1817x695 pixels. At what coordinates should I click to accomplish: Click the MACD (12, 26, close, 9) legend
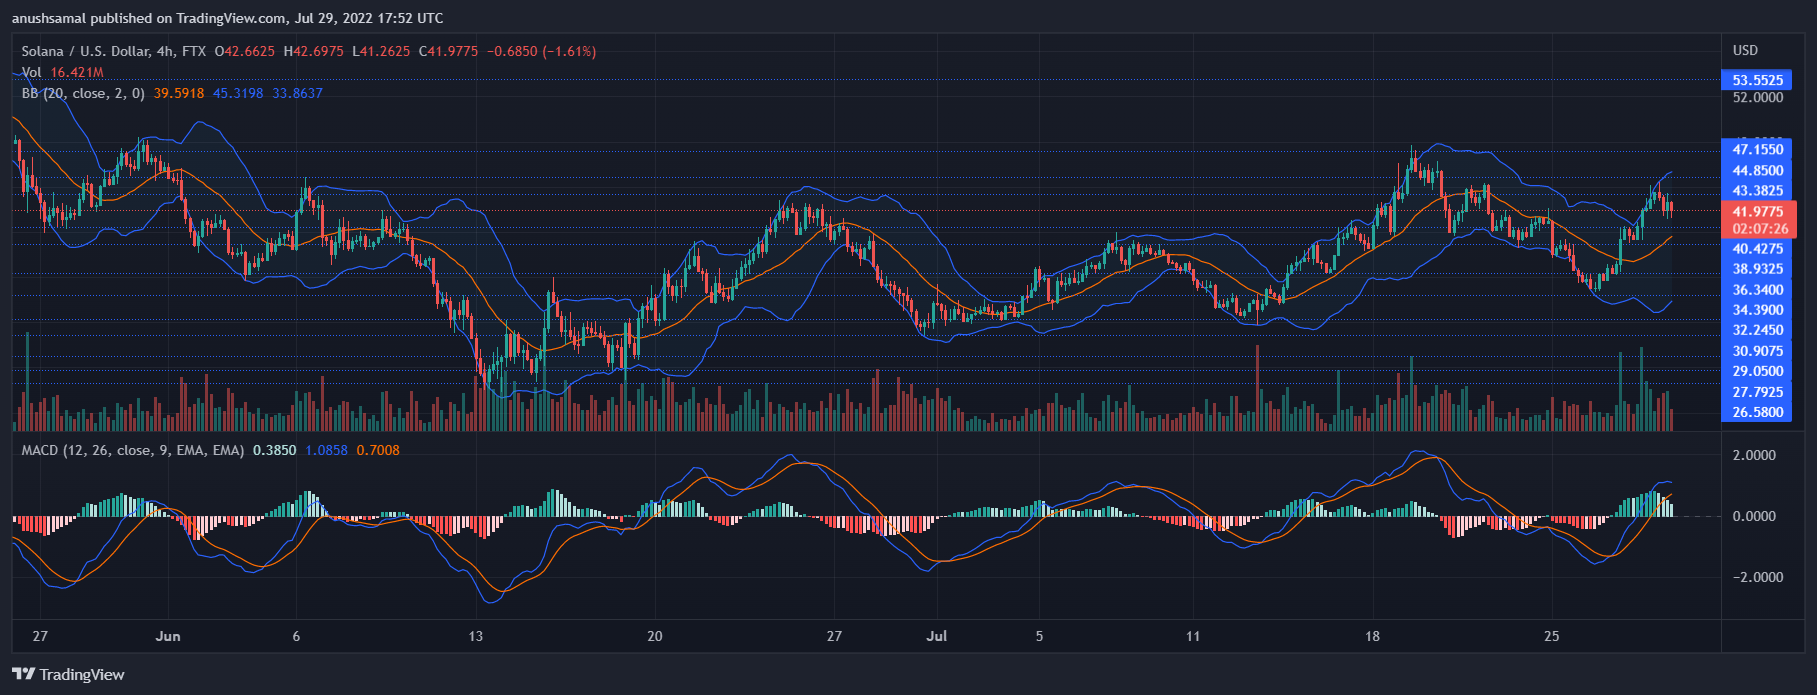(132, 450)
